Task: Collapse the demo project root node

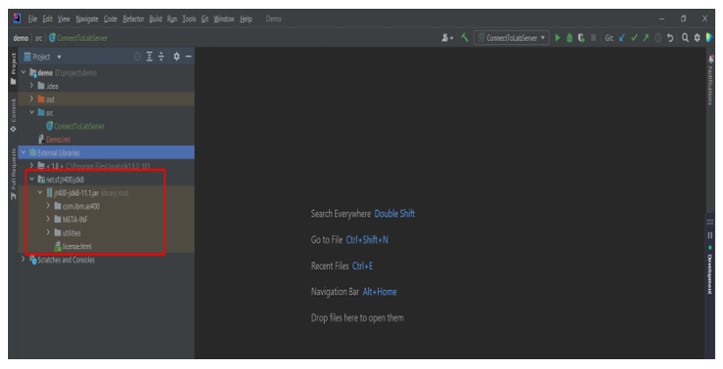Action: click(24, 73)
